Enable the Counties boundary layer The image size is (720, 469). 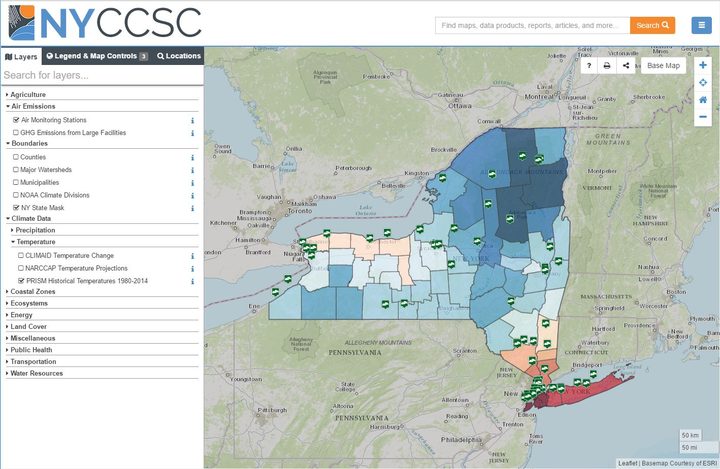click(x=16, y=157)
